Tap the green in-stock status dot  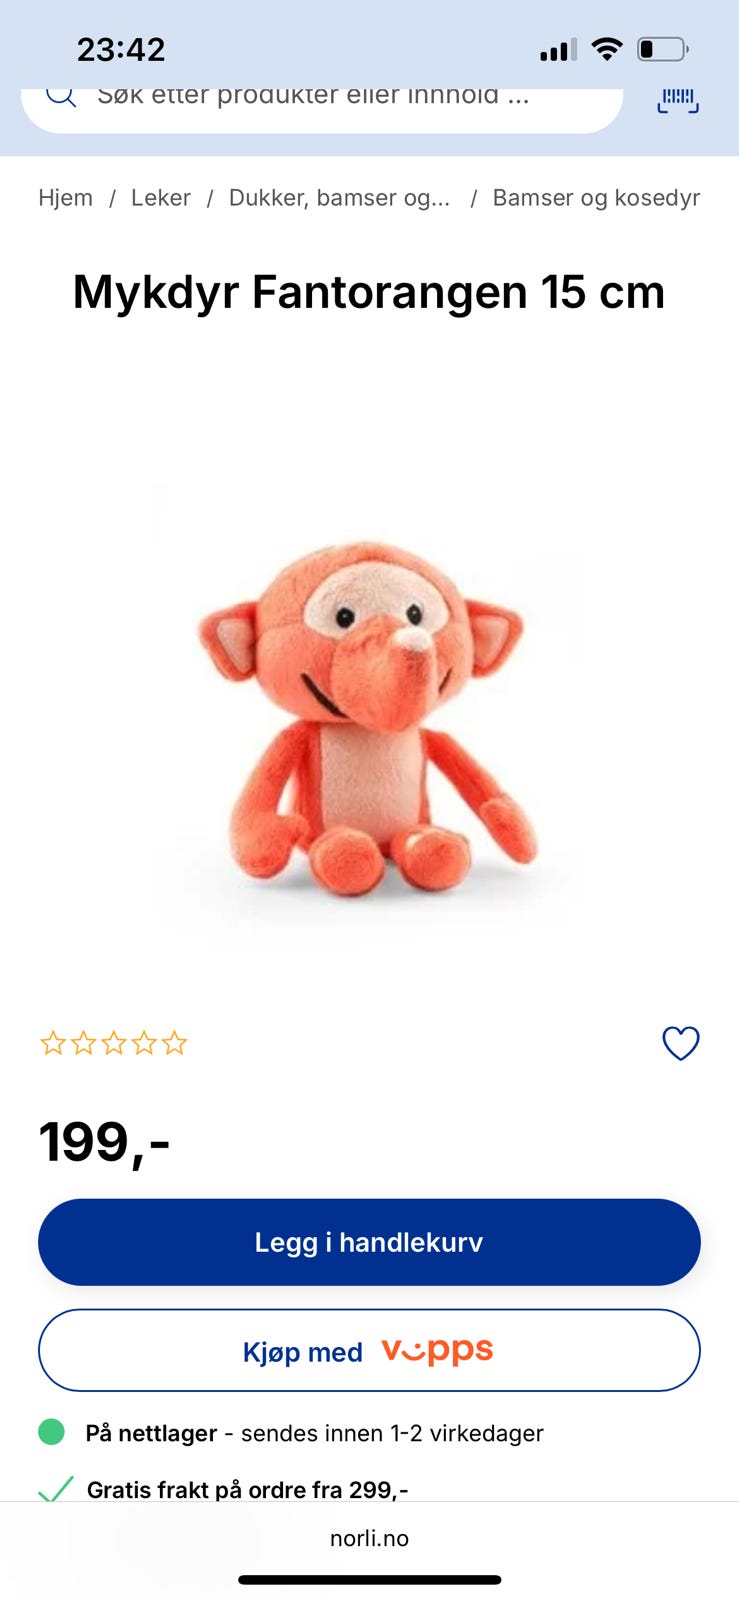(51, 1432)
